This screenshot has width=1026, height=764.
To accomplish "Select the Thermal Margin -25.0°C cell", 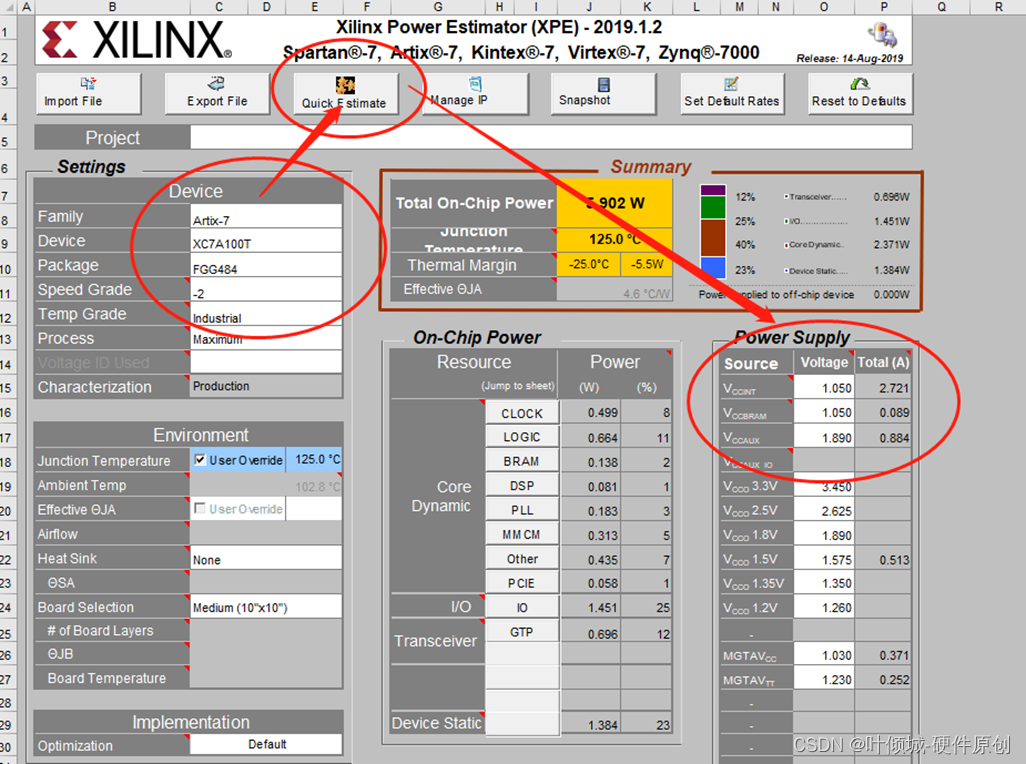I will tap(588, 264).
